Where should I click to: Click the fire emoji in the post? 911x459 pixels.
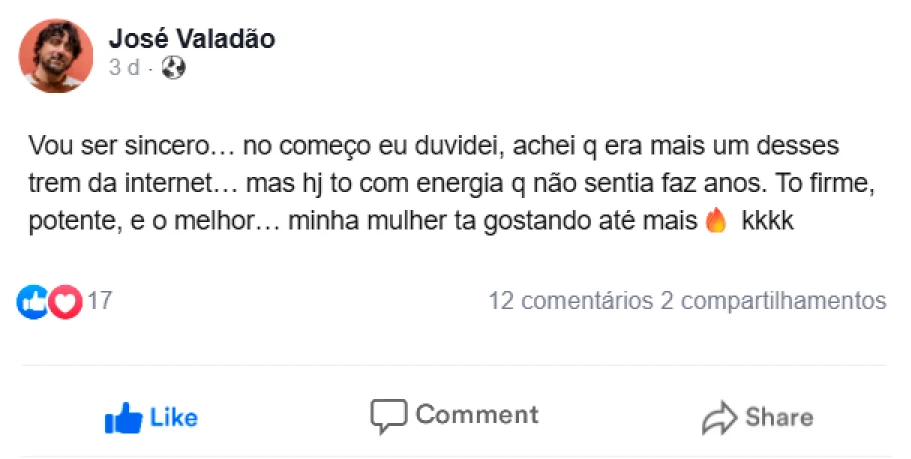click(x=715, y=222)
